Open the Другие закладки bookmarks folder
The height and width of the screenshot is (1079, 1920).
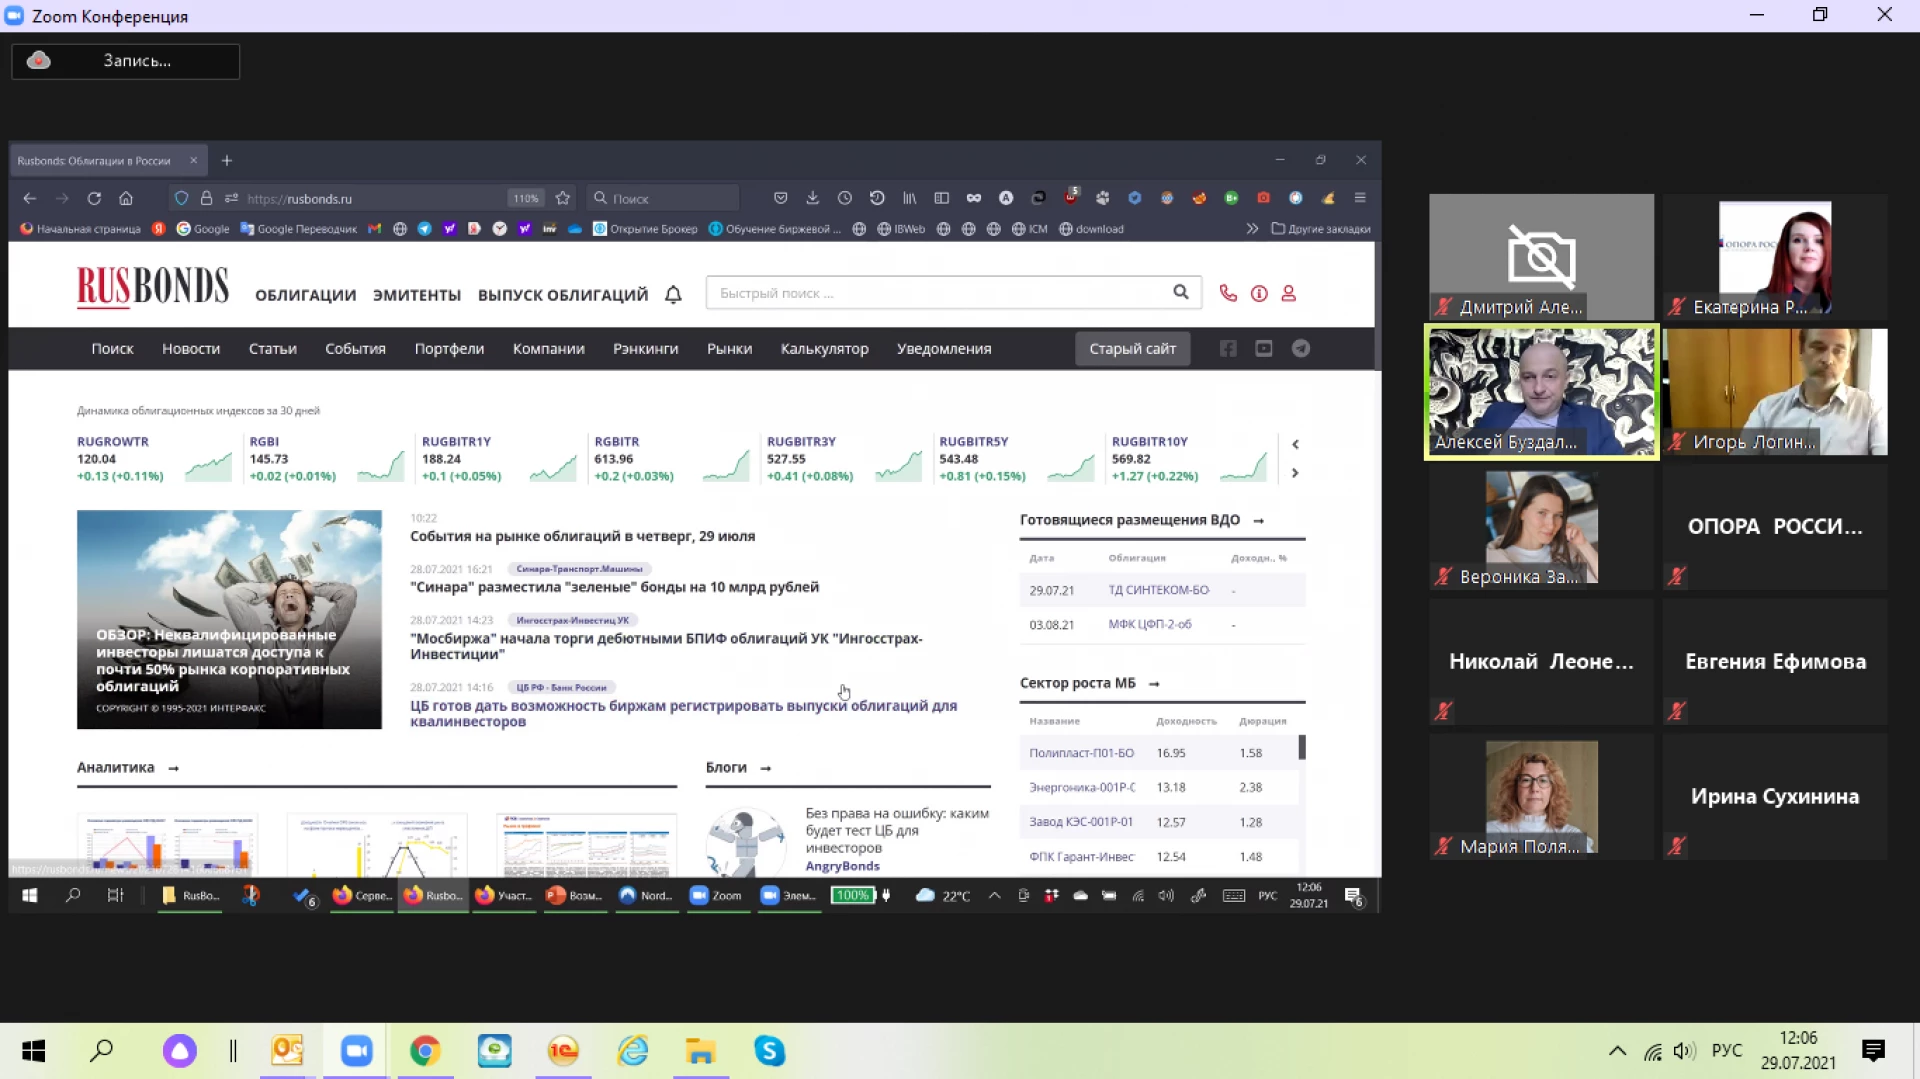point(1321,229)
